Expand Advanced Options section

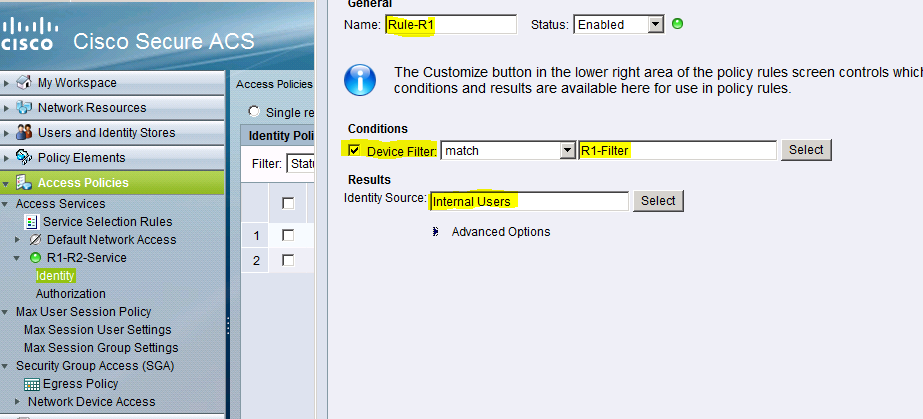[x=436, y=232]
